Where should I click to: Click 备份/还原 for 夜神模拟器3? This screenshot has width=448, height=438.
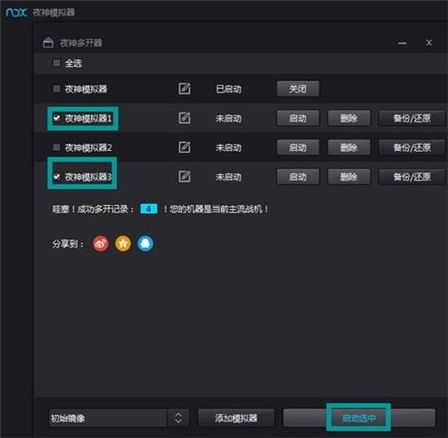pyautogui.click(x=412, y=177)
